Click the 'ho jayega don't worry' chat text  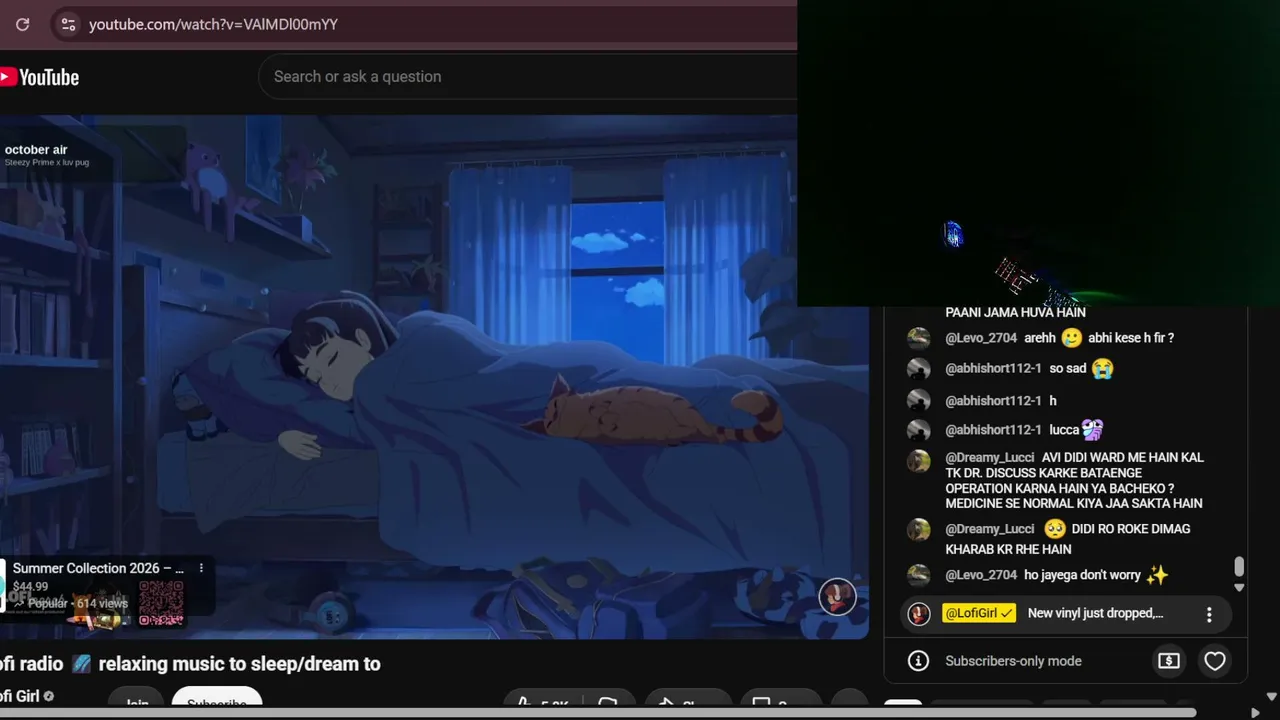coord(1082,575)
